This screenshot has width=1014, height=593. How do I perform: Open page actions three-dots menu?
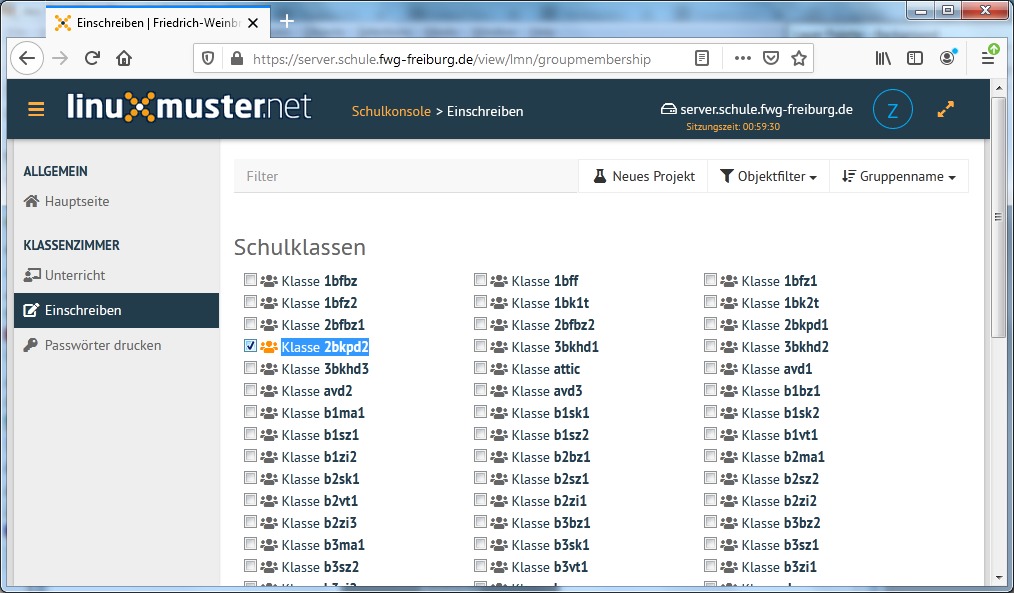click(742, 58)
